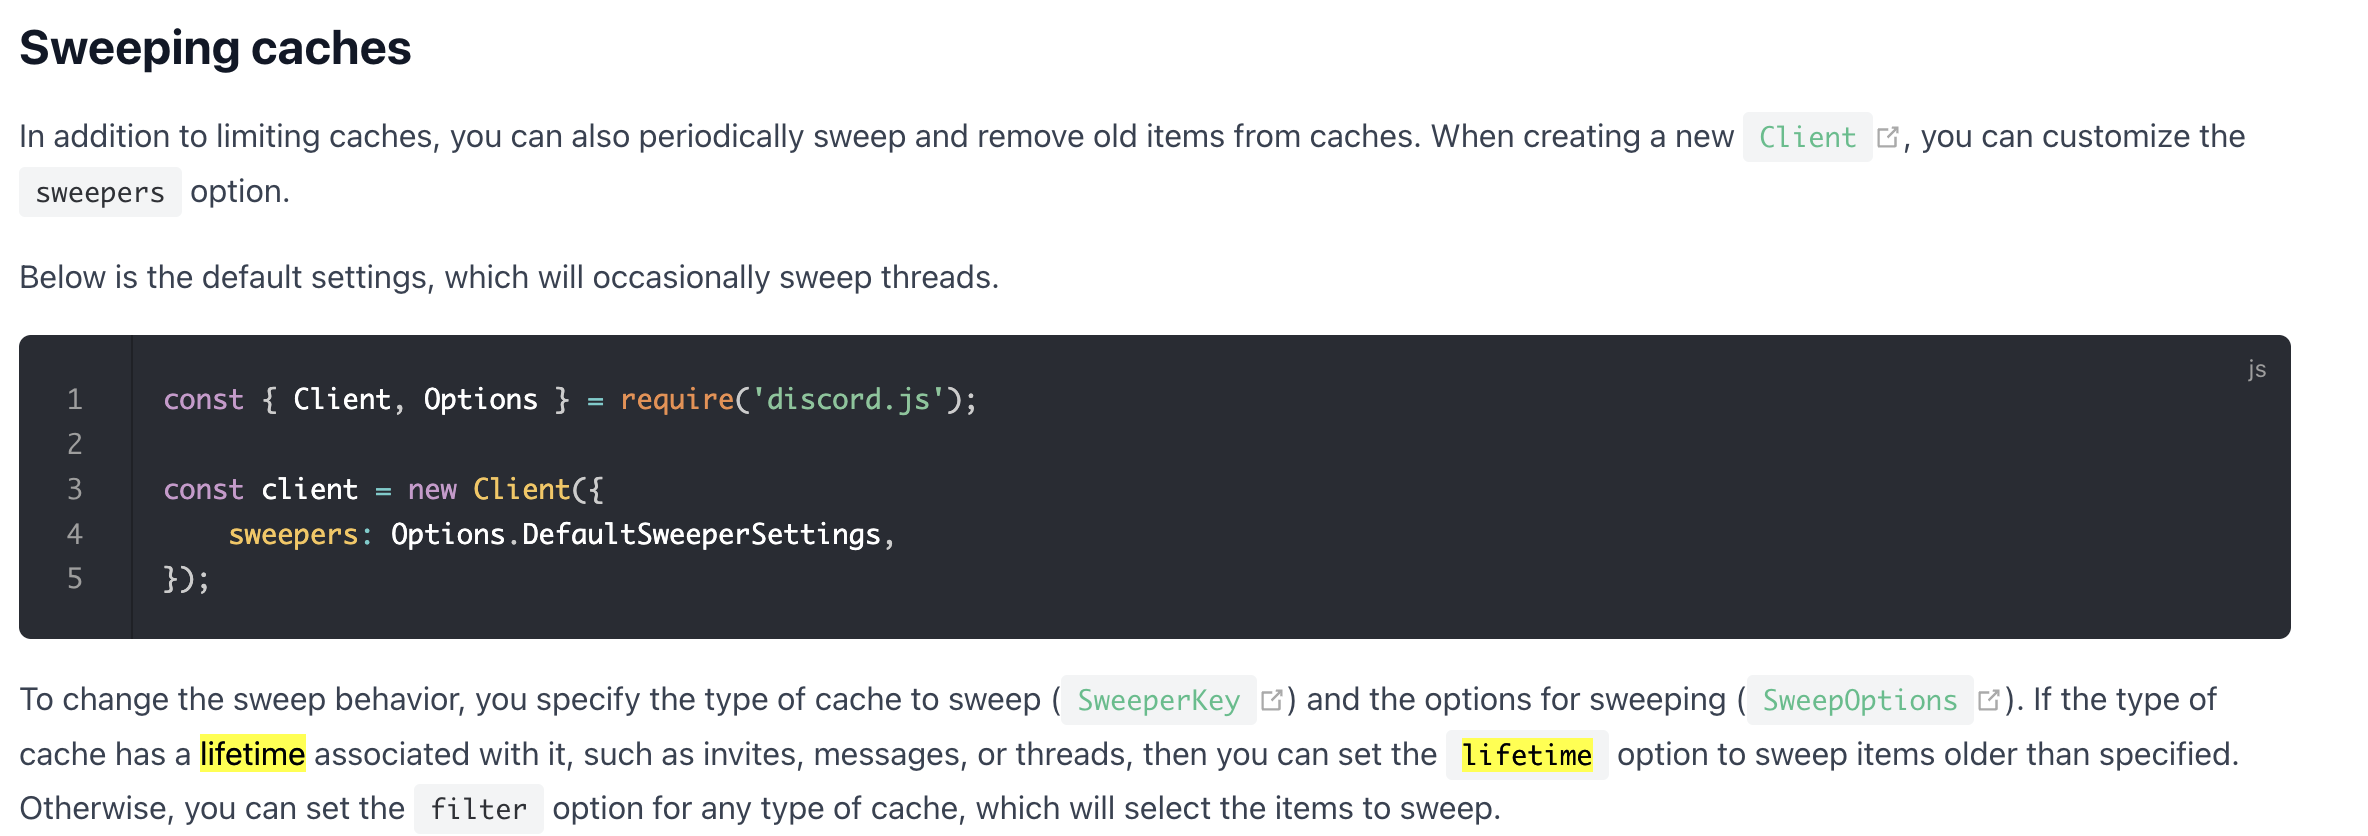Image resolution: width=2368 pixels, height=836 pixels.
Task: Click the yellow 'sweepers:' property in the code
Action: 300,534
